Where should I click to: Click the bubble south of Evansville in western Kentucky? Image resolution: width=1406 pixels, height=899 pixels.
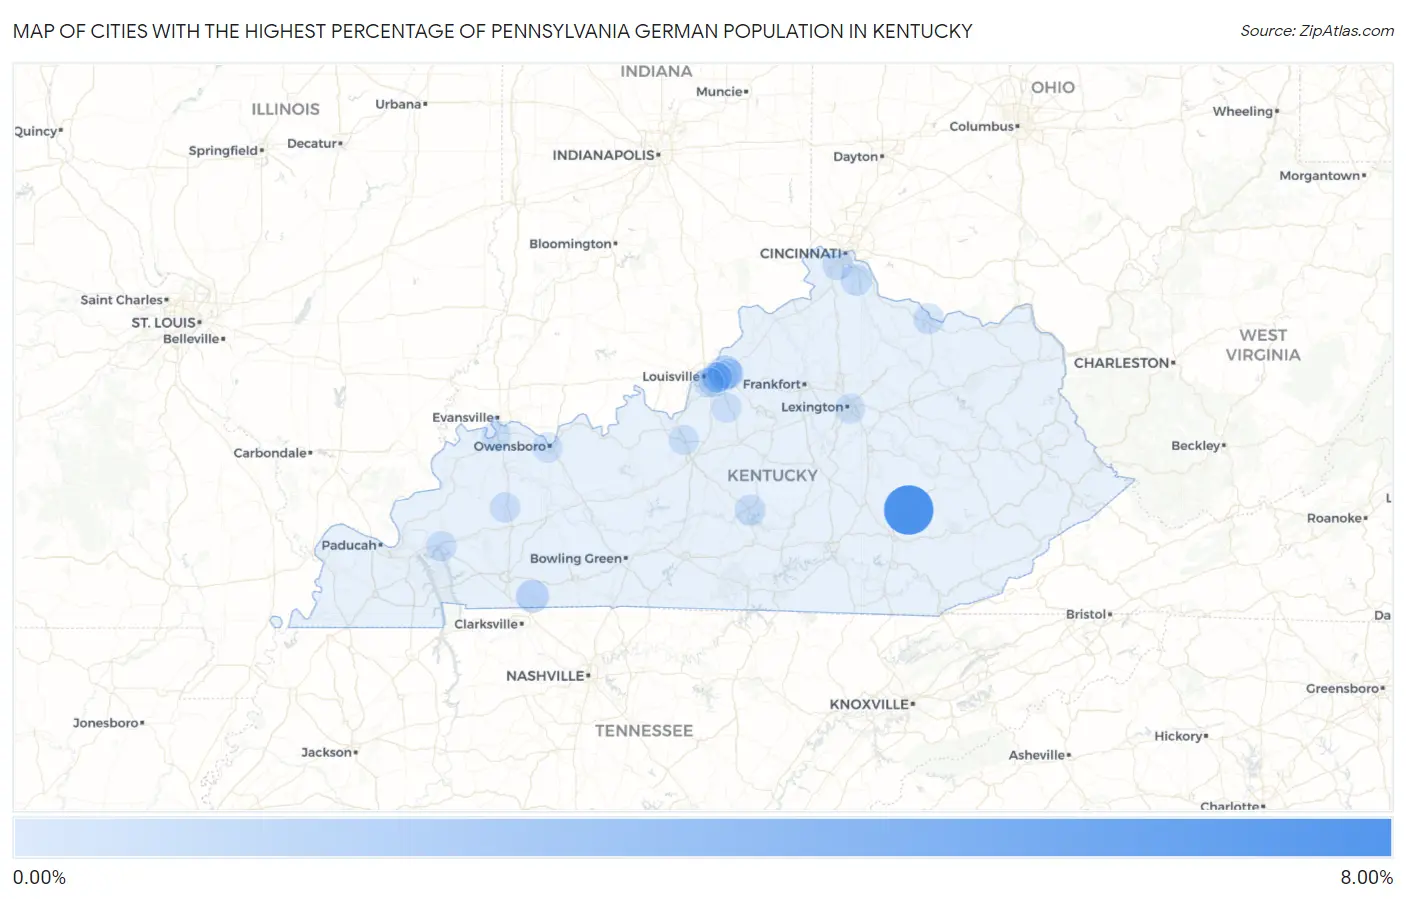coord(505,507)
